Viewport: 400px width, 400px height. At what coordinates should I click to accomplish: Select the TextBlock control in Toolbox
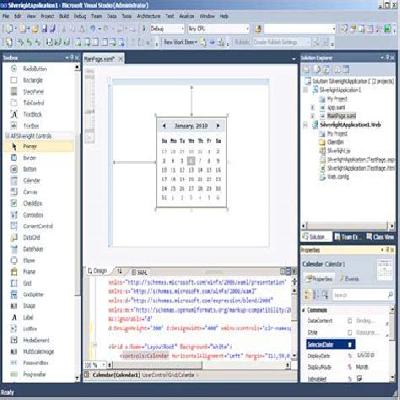[32, 114]
